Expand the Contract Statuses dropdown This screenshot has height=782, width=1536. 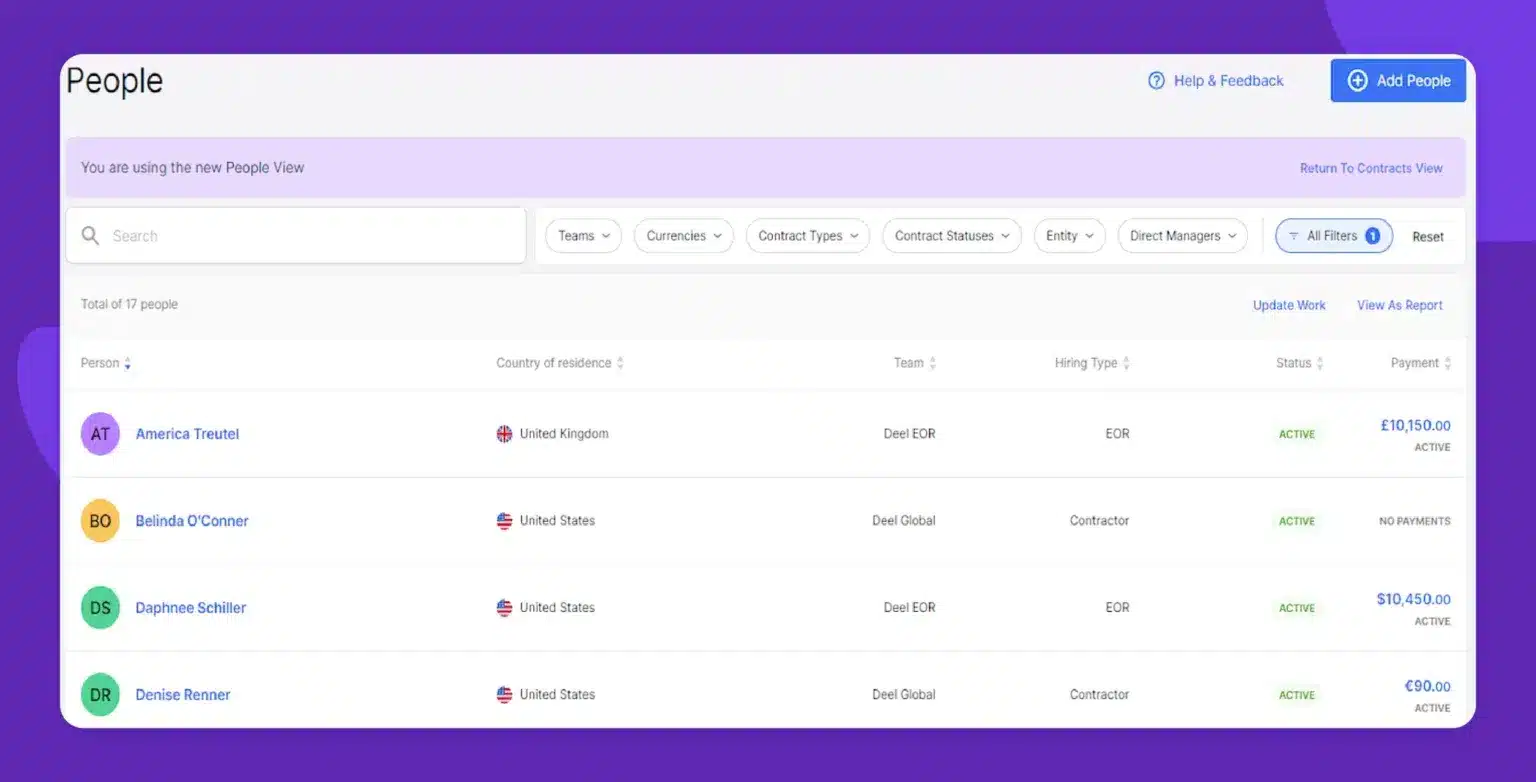(x=951, y=236)
